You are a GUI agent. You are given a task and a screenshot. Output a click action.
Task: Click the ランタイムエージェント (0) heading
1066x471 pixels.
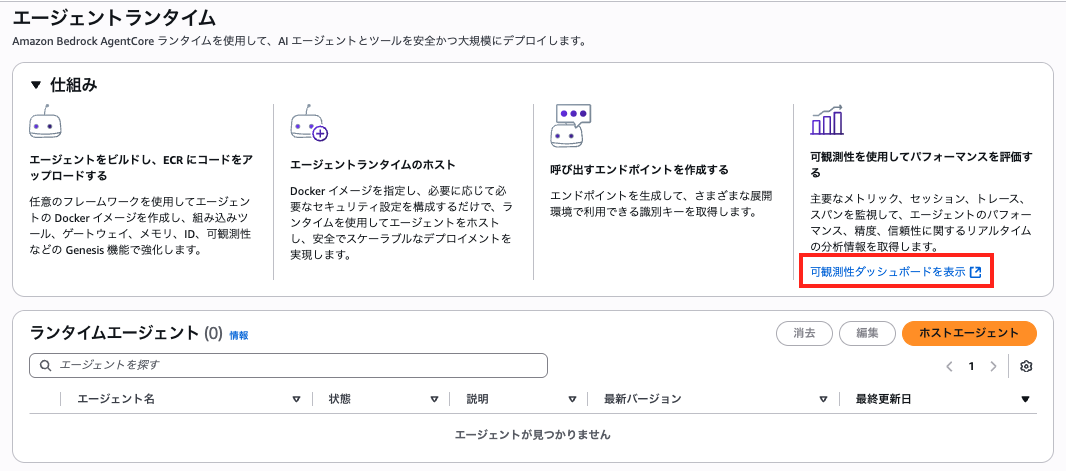[x=126, y=333]
